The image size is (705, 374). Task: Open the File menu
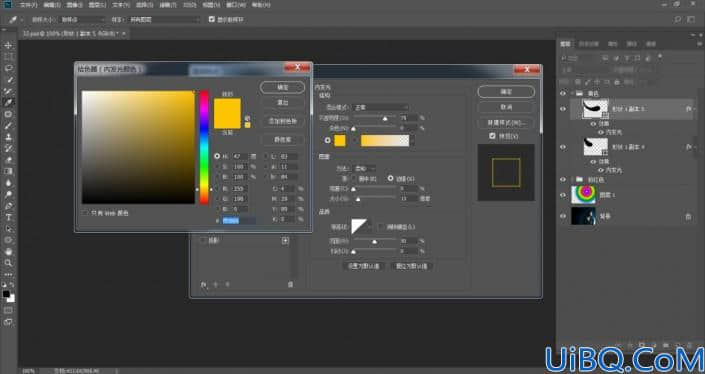pyautogui.click(x=28, y=5)
